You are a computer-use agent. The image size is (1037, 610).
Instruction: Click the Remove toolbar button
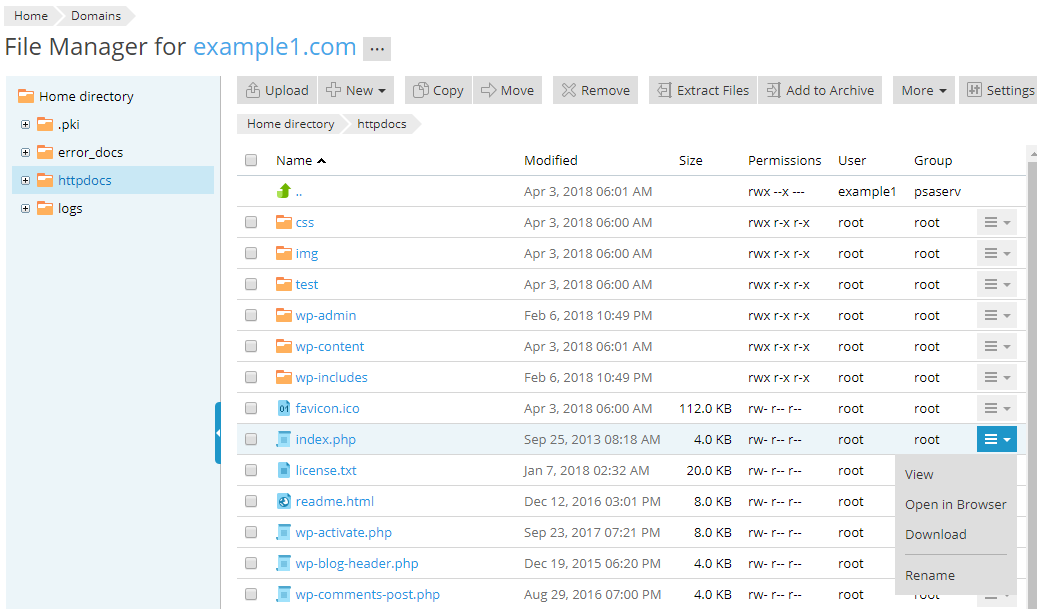[x=595, y=90]
